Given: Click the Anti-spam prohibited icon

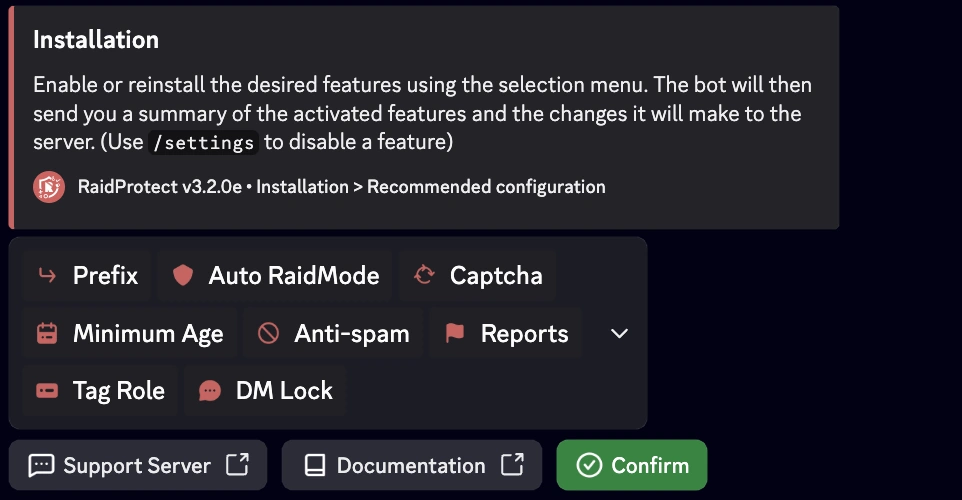Looking at the screenshot, I should (x=268, y=334).
